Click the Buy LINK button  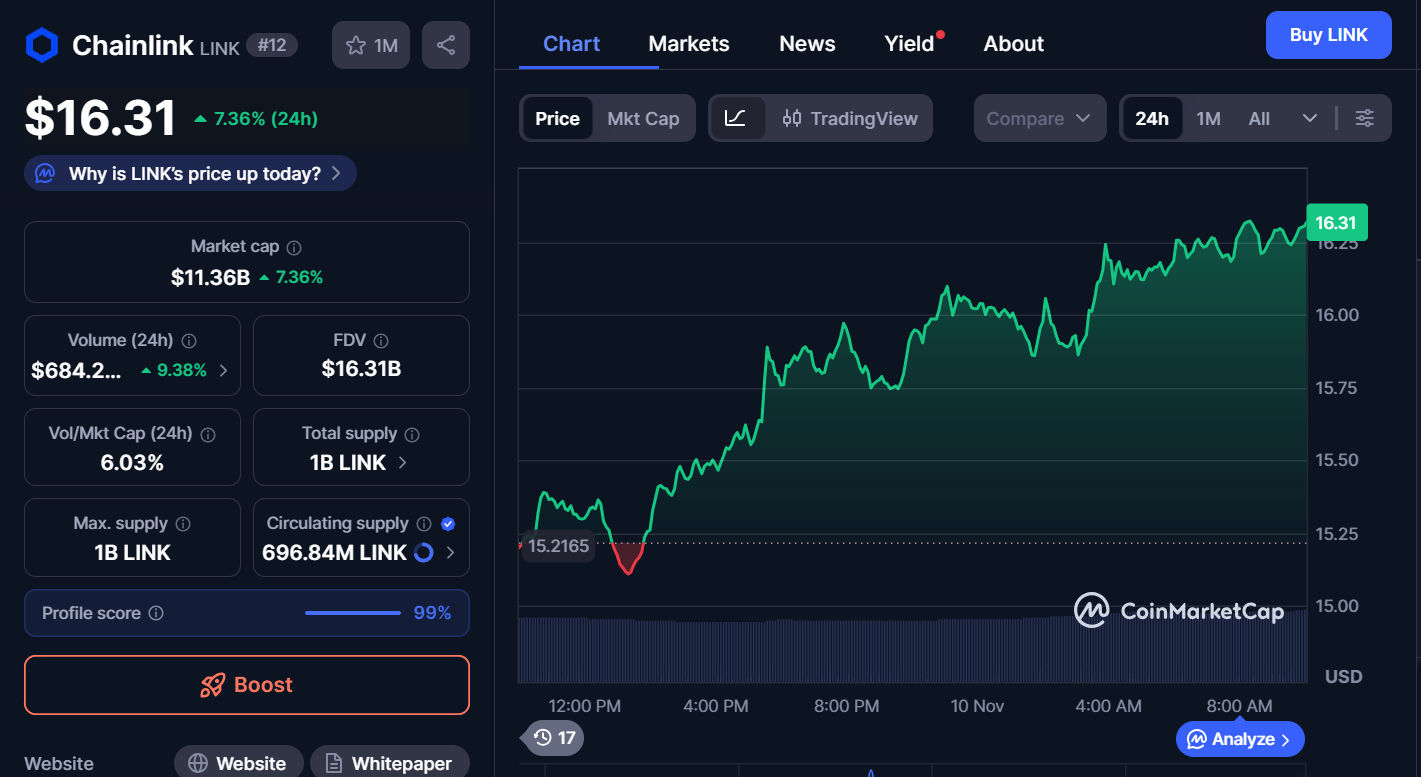[1328, 34]
